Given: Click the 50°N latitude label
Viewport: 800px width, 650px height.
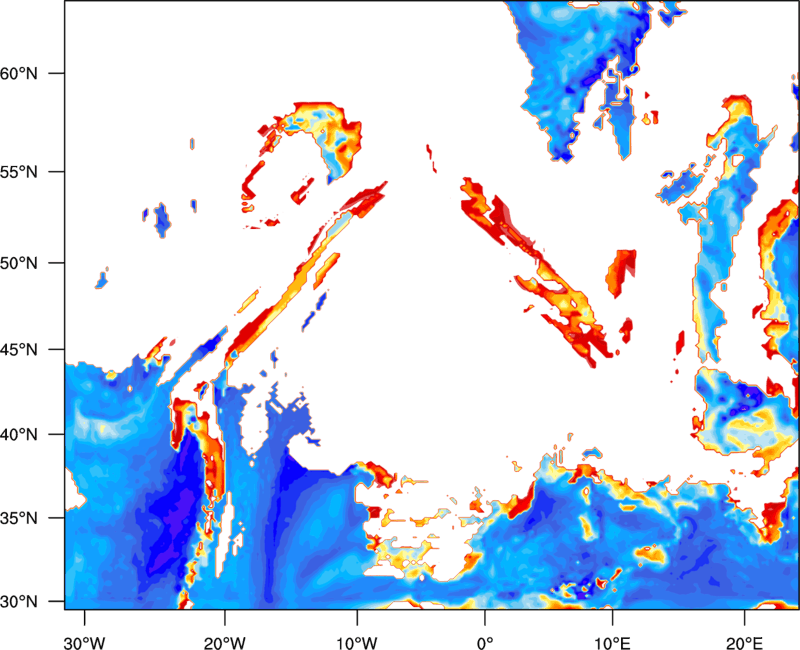Looking at the screenshot, I should coord(18,263).
